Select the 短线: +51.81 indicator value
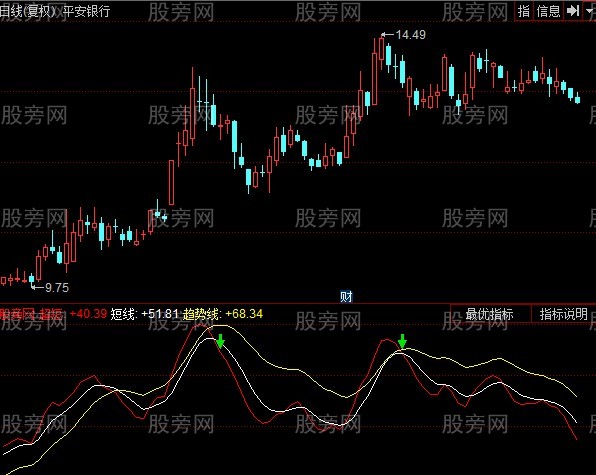 point(144,314)
